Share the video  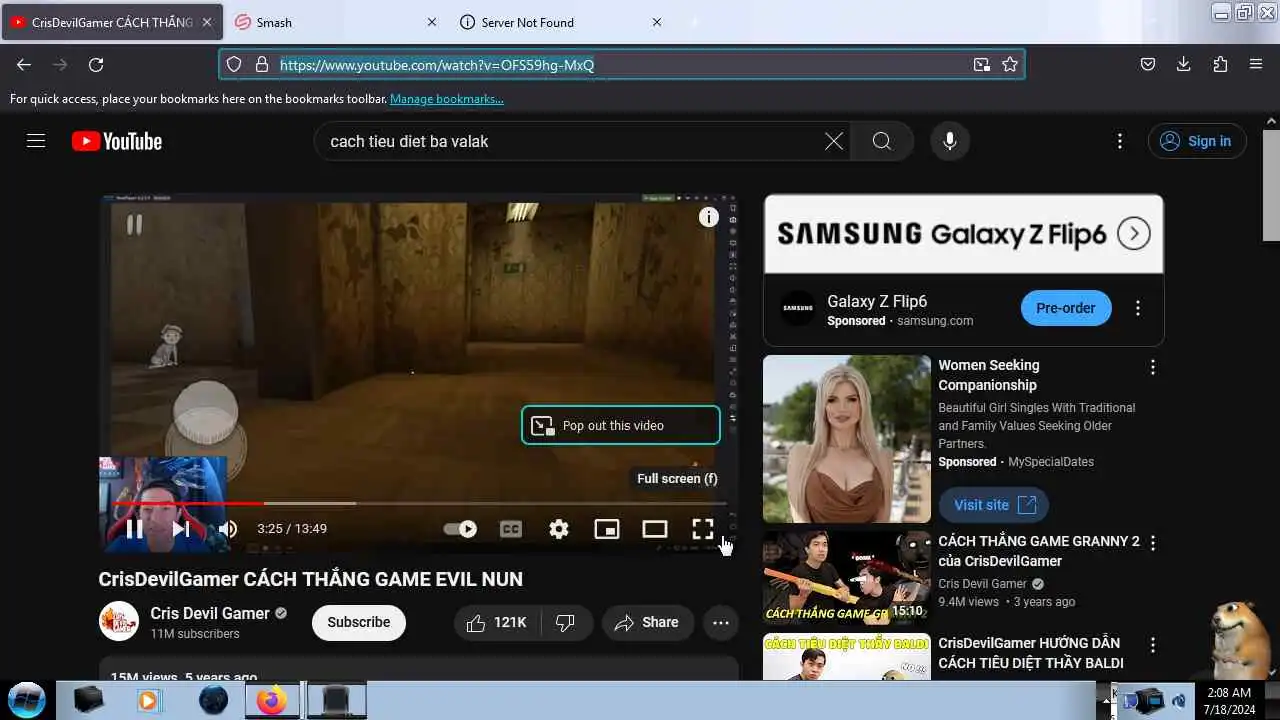point(647,622)
